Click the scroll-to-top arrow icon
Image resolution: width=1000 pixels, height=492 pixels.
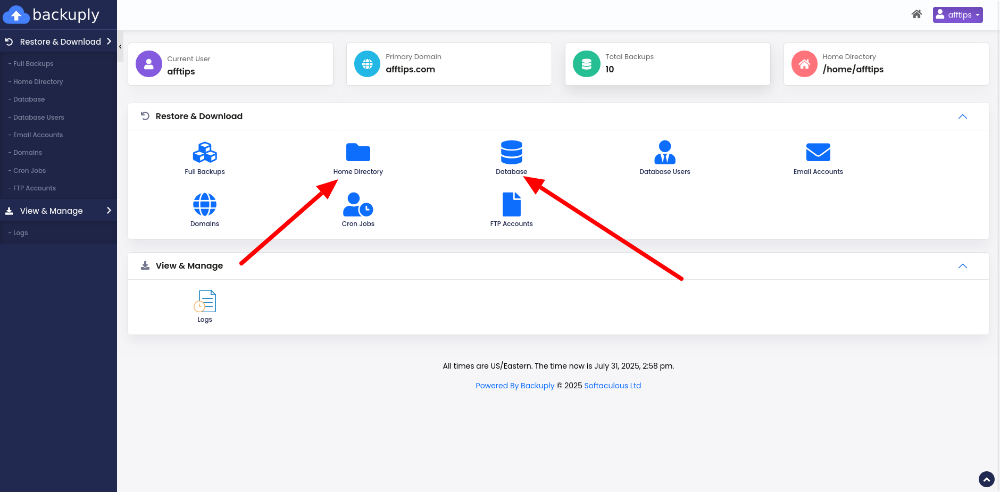tap(986, 479)
